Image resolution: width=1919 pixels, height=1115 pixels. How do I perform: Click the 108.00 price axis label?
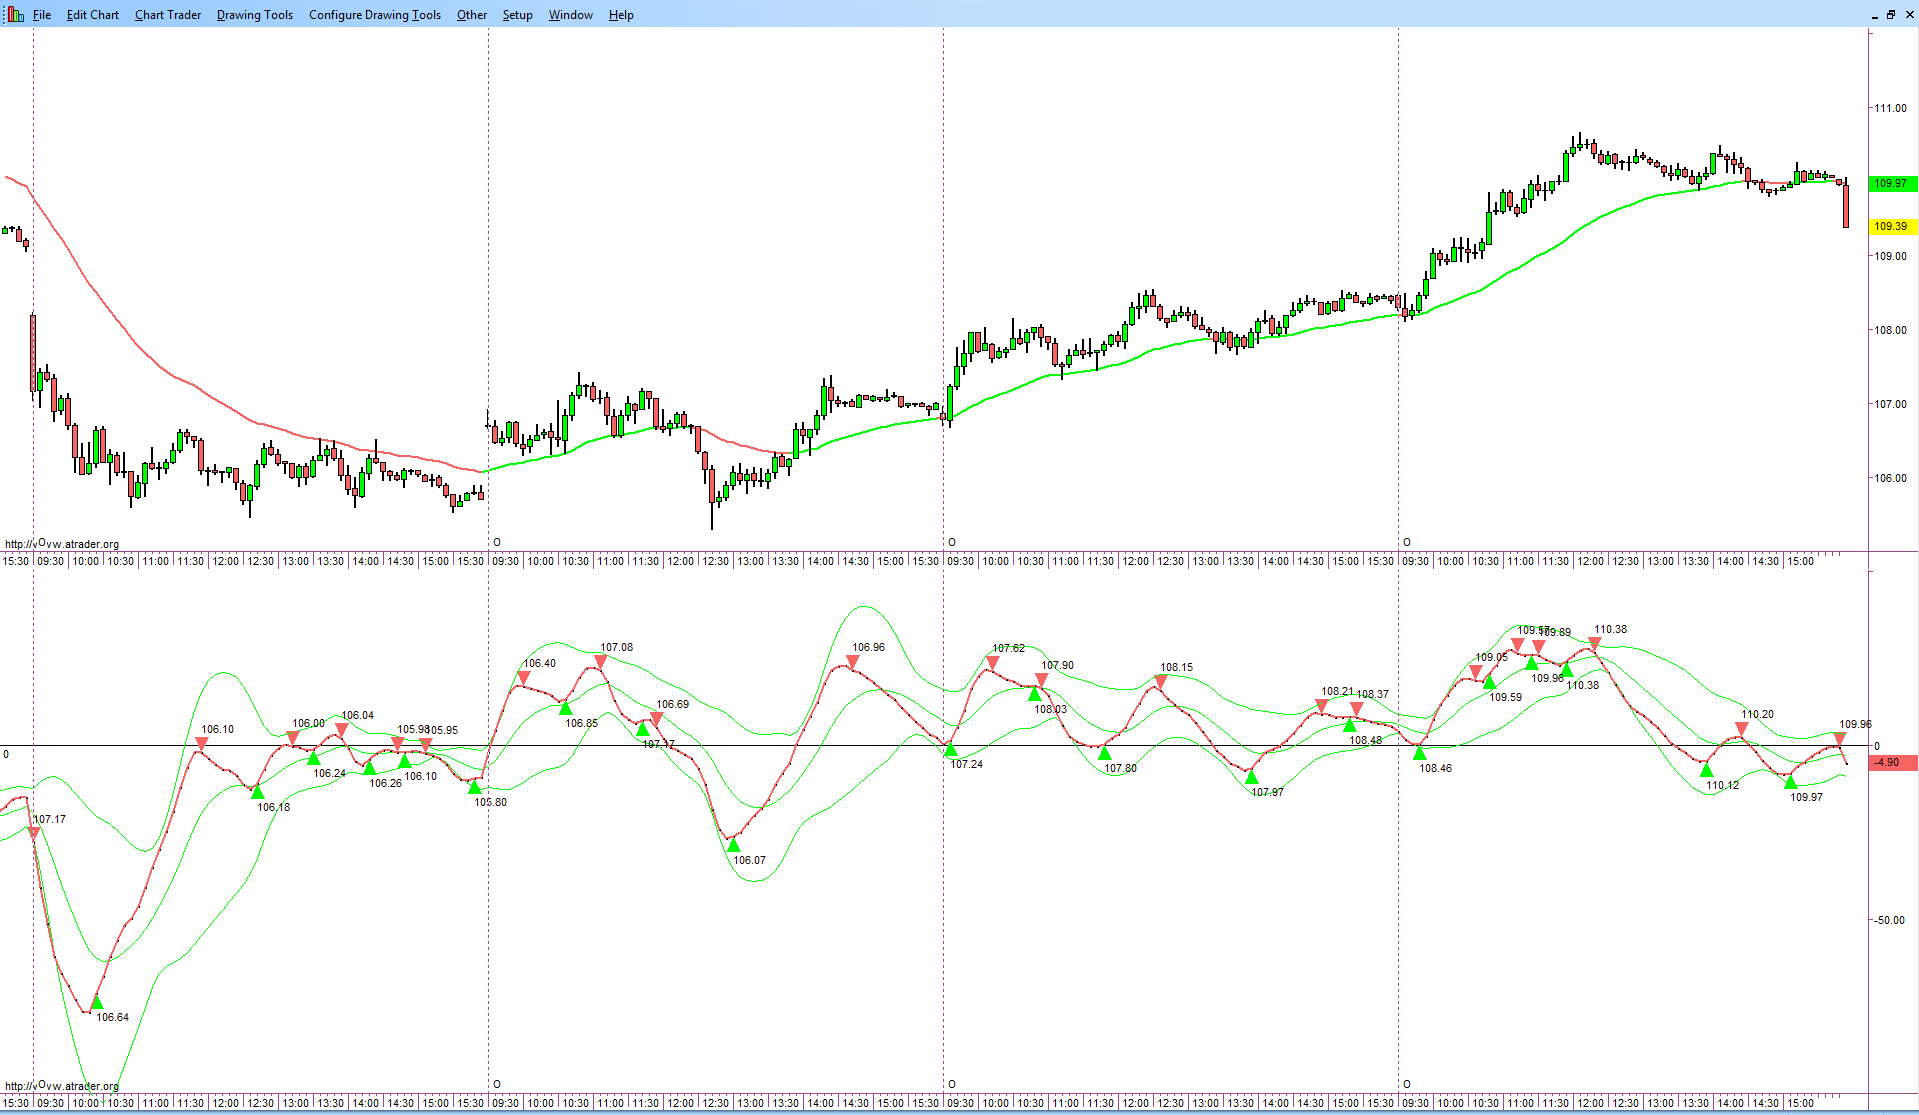click(1890, 330)
